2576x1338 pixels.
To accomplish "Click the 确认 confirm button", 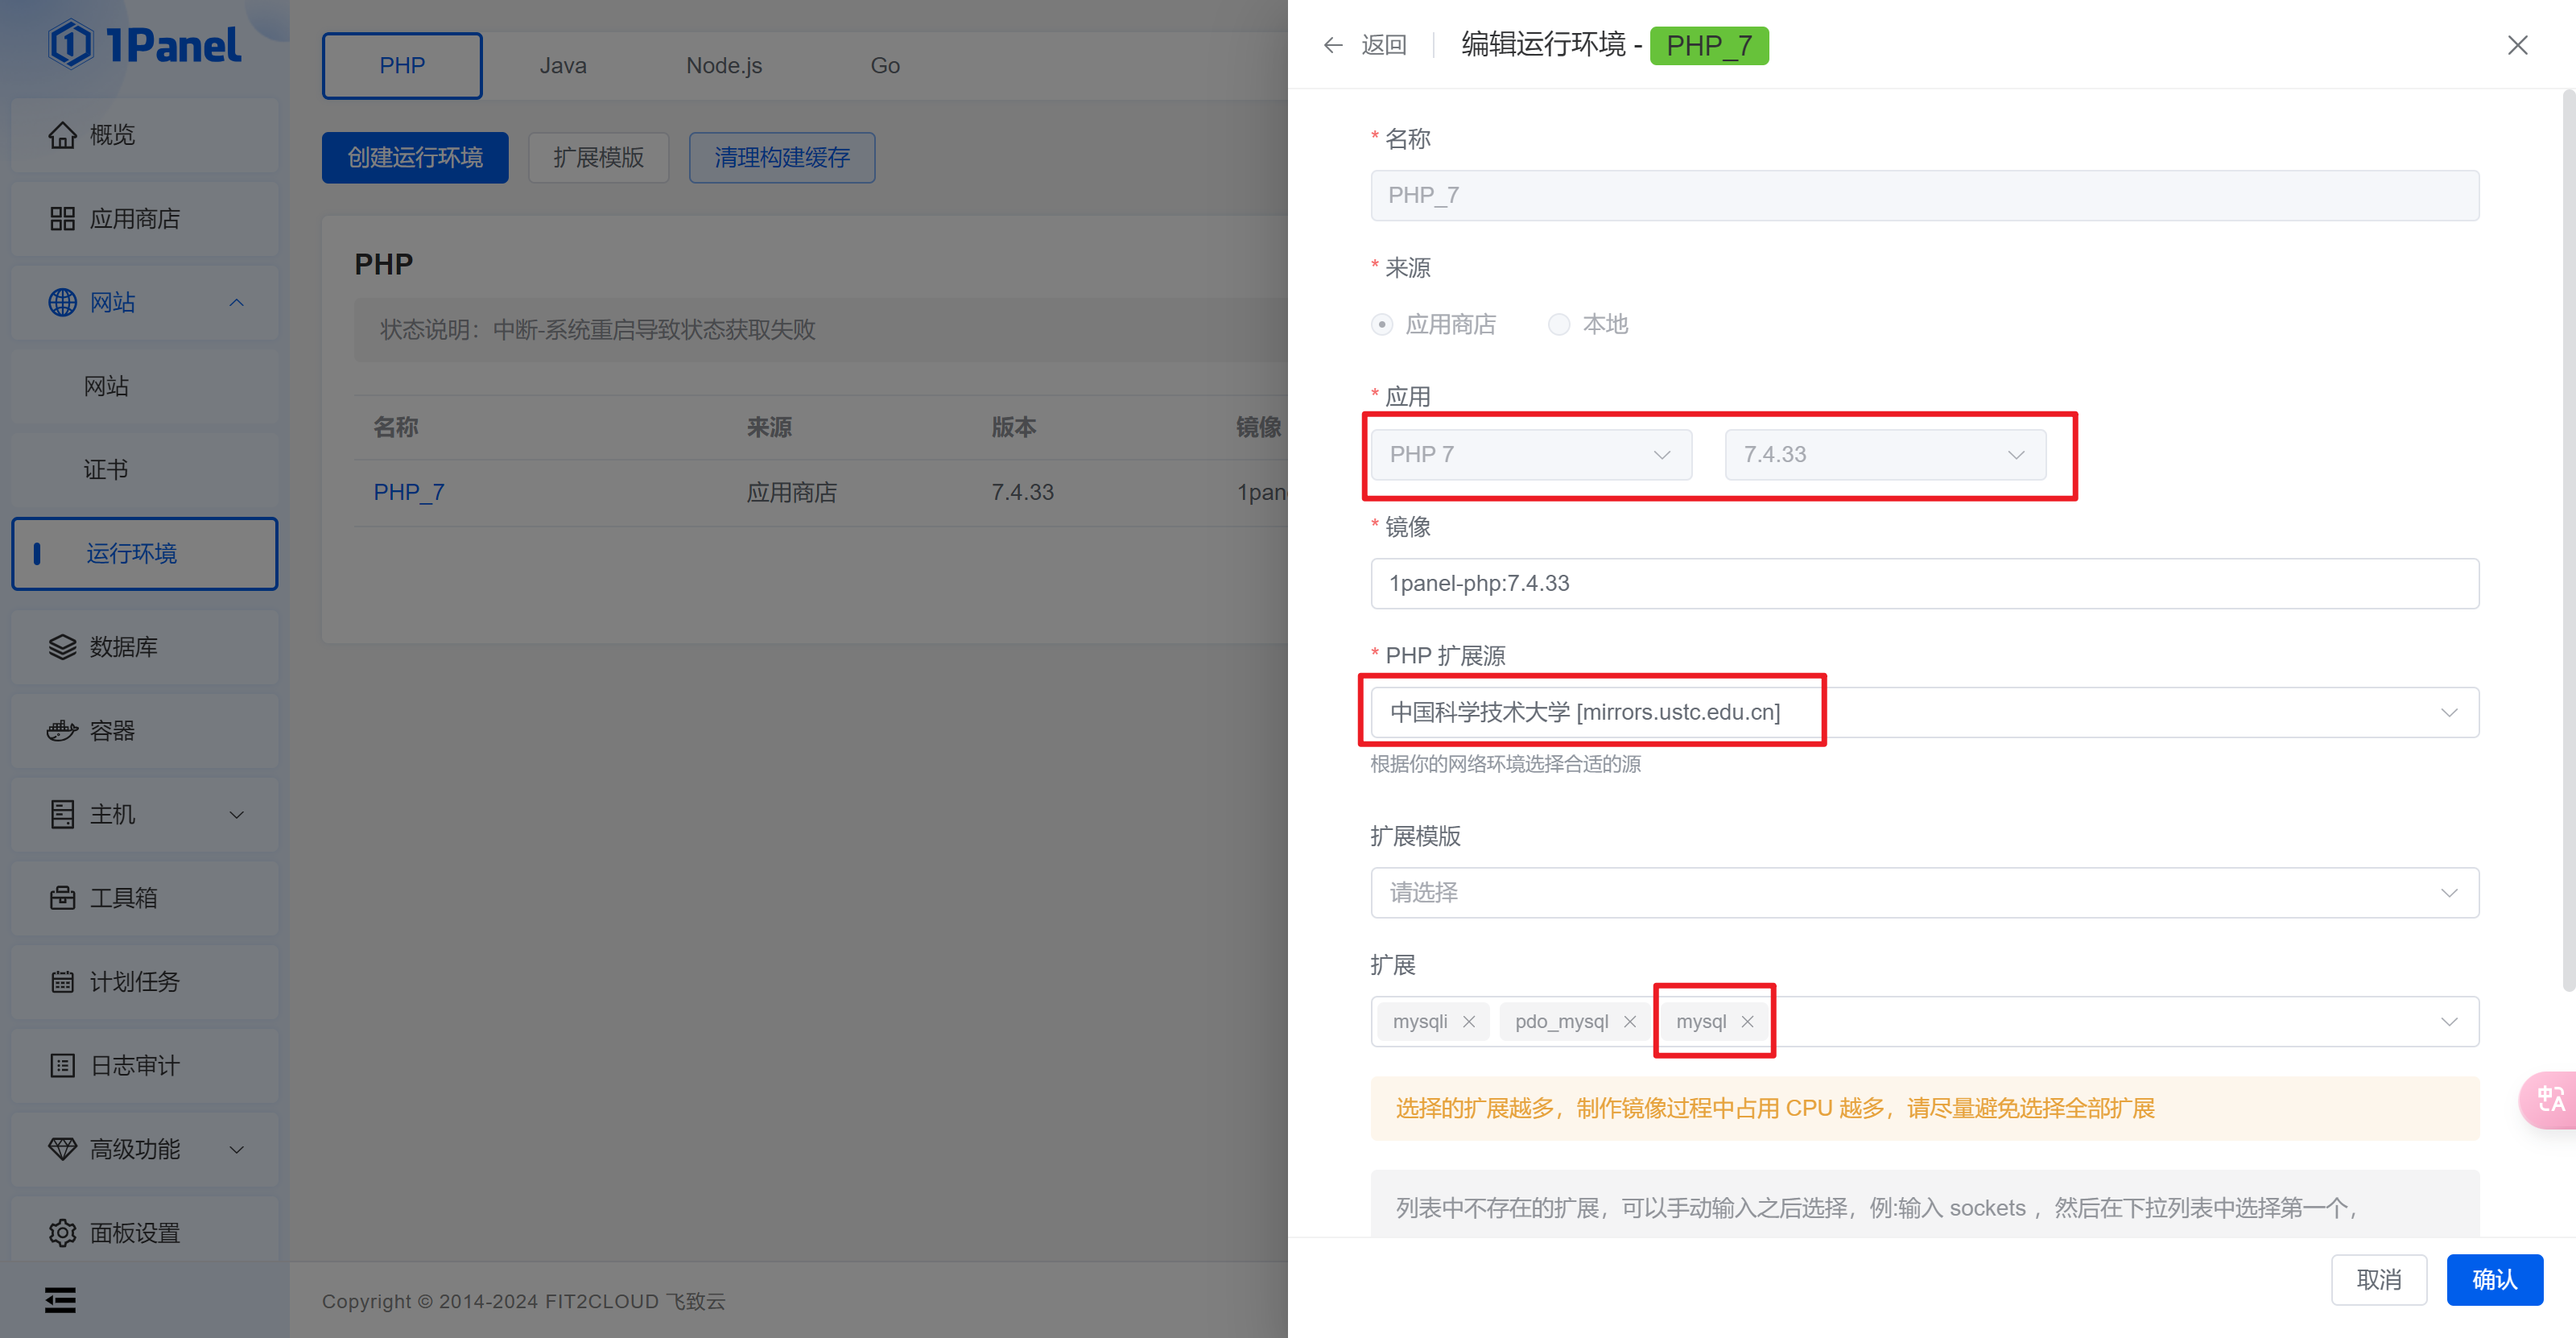I will coord(2494,1279).
